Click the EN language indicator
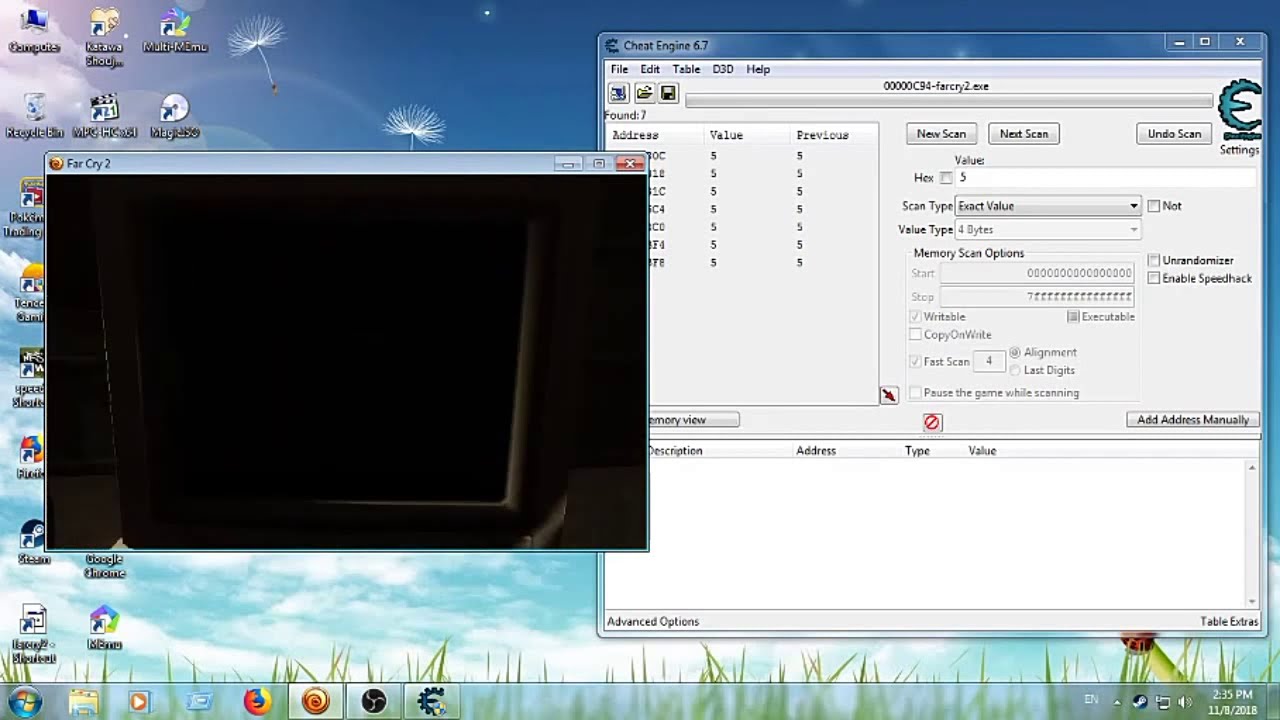 [1091, 700]
